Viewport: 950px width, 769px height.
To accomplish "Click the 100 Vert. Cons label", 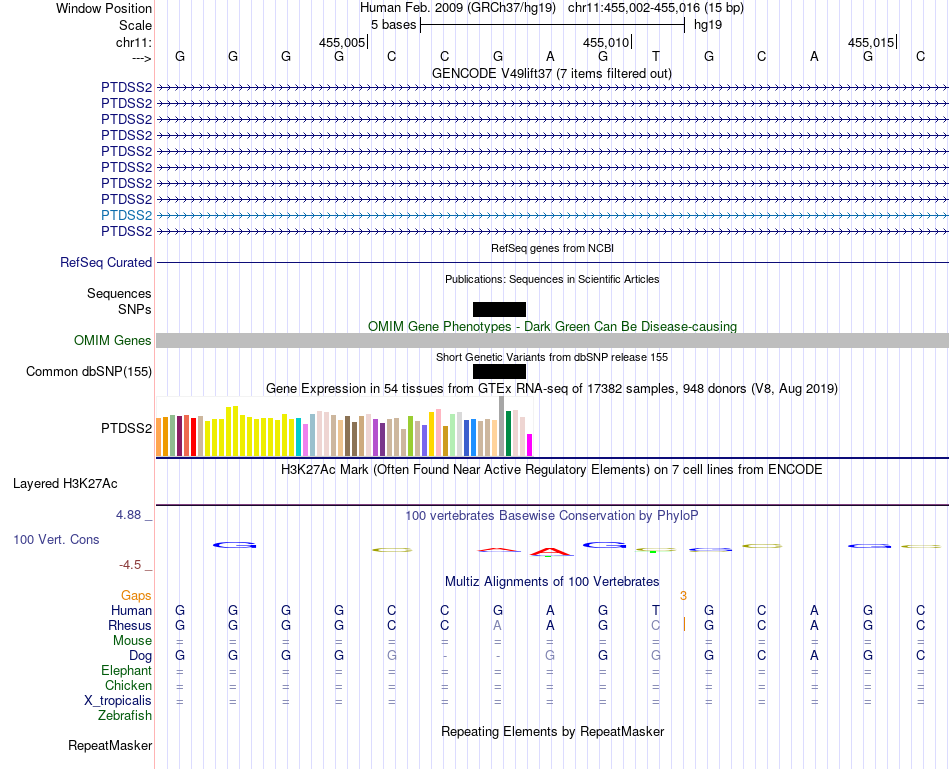I will coord(56,539).
